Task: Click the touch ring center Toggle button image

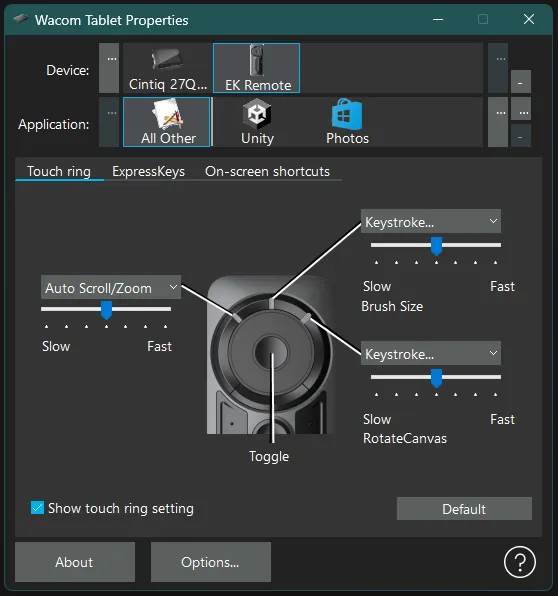Action: pyautogui.click(x=271, y=353)
